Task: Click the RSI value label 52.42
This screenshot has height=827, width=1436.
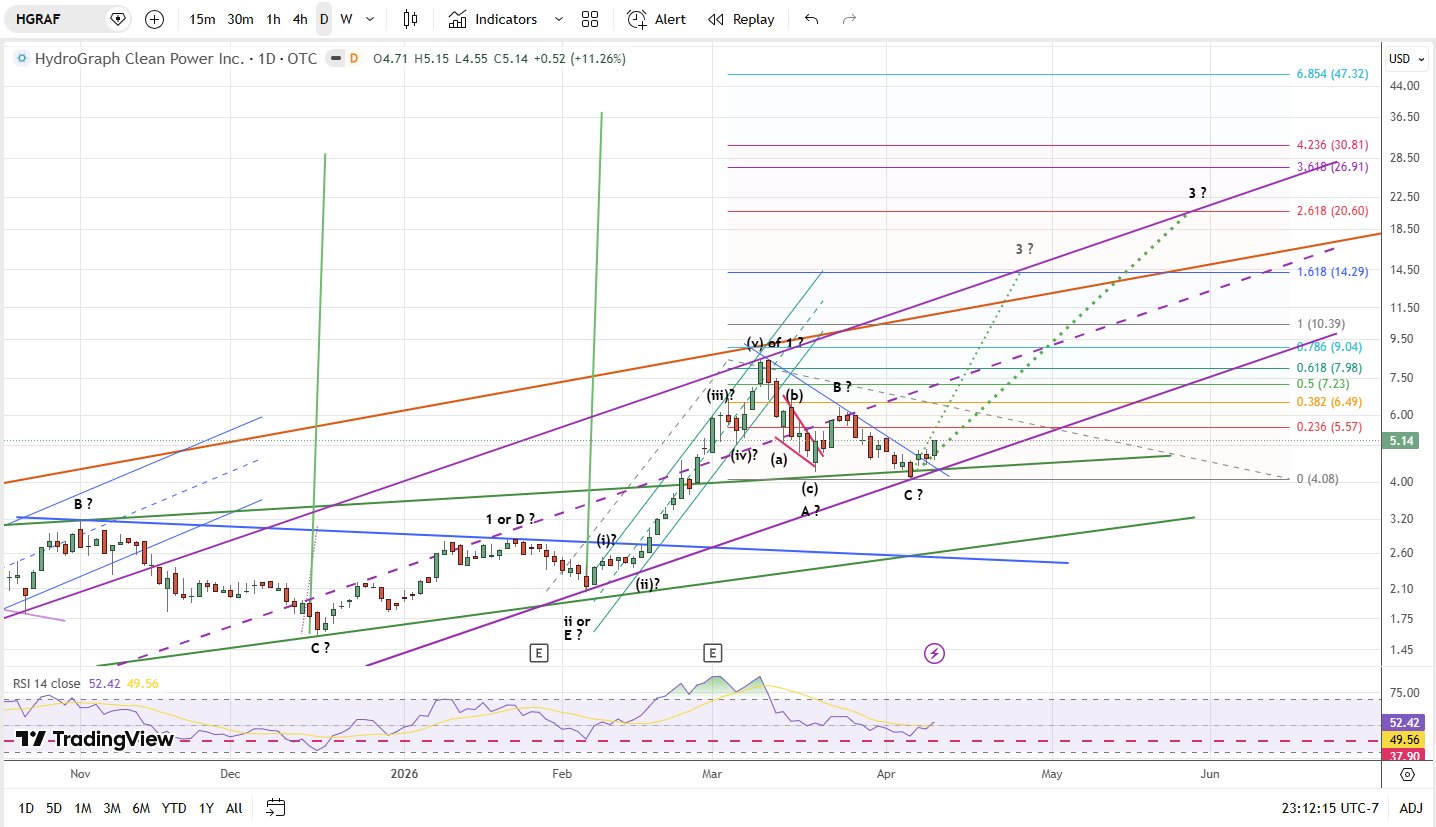Action: tap(1403, 721)
